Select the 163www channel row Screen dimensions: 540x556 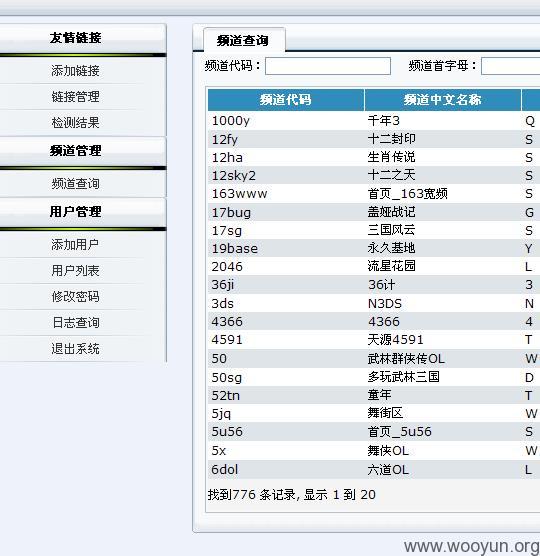[x=374, y=194]
